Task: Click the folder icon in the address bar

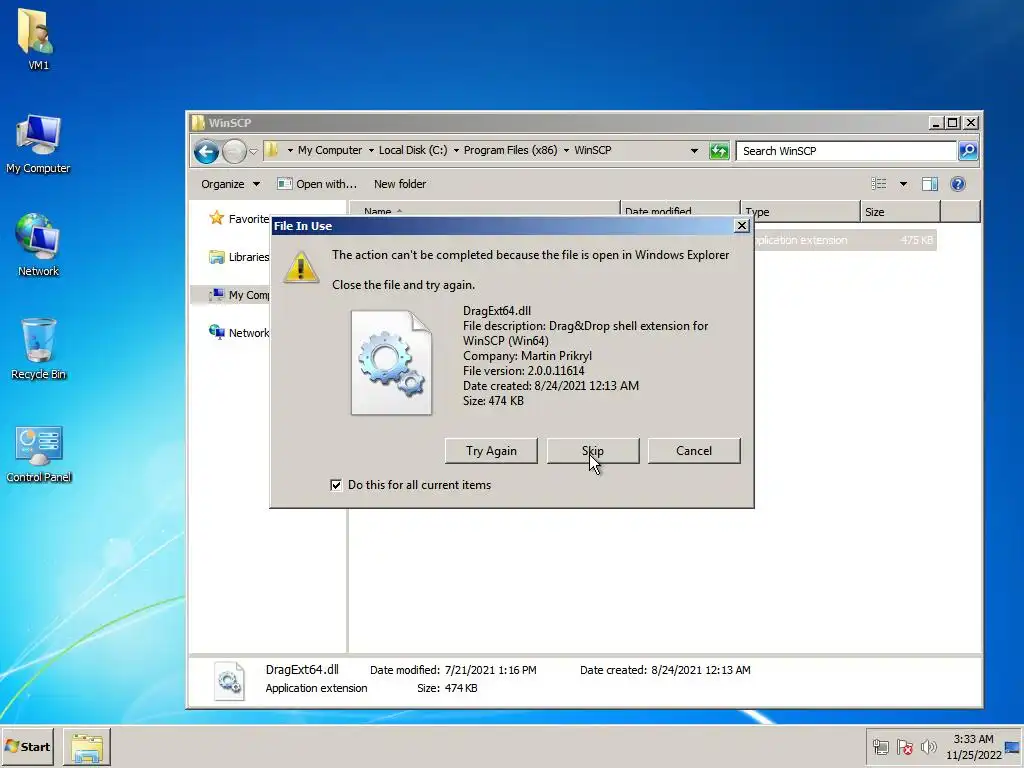Action: tap(272, 150)
